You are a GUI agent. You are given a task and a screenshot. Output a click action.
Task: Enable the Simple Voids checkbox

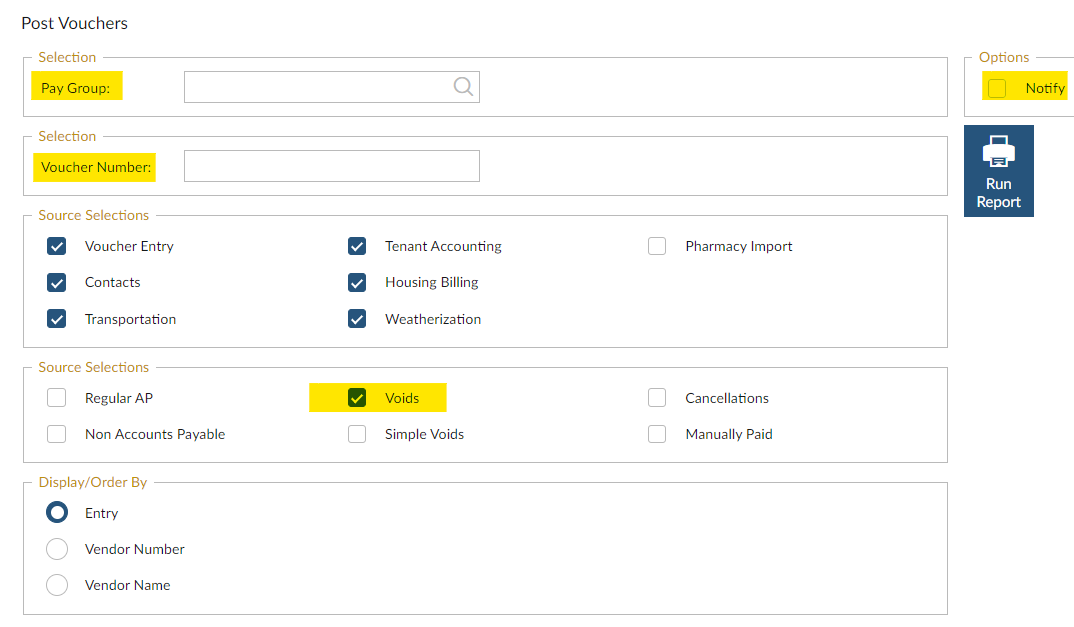[x=357, y=434]
